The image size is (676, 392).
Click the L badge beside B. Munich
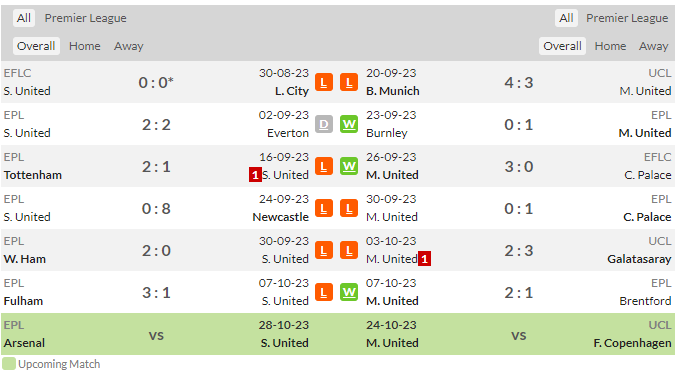(x=349, y=82)
